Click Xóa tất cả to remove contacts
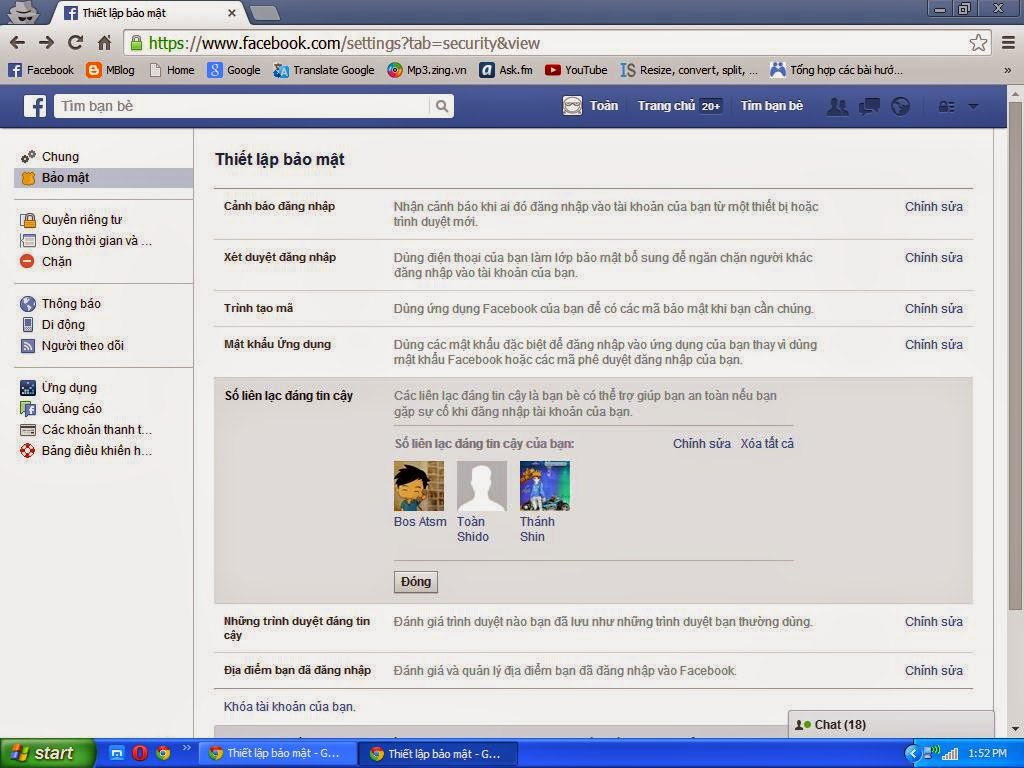The image size is (1024, 768). [767, 443]
